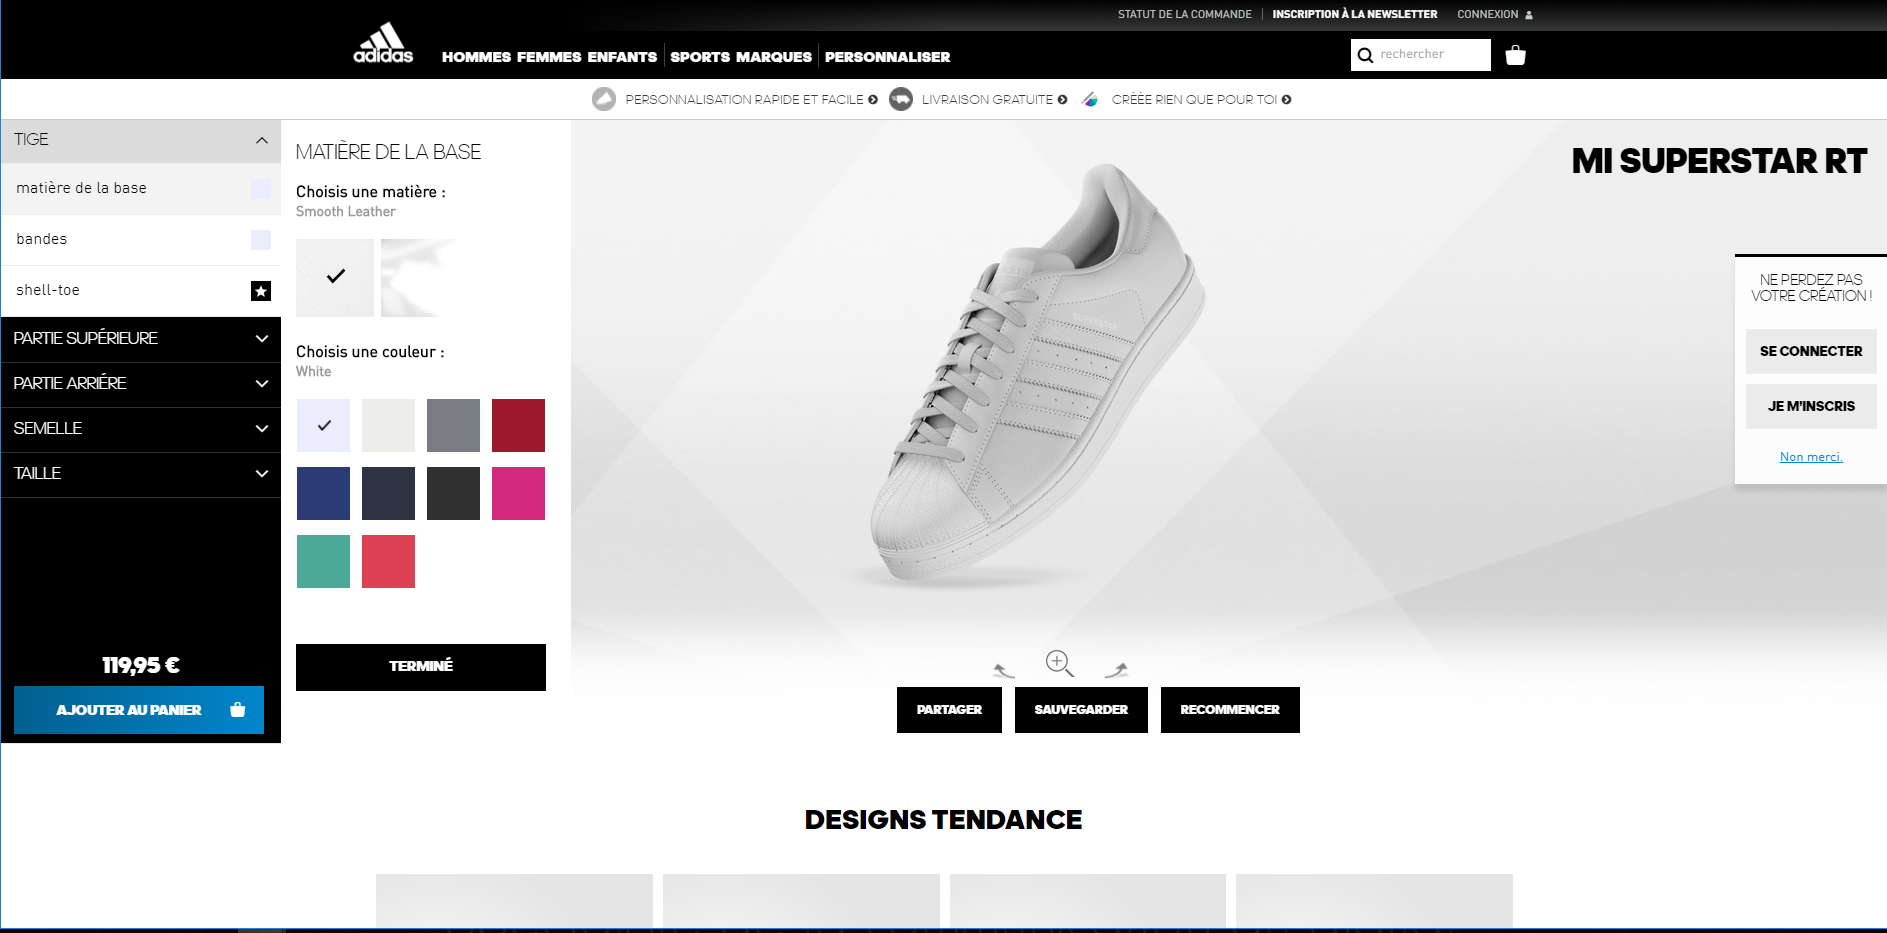Viewport: 1887px width, 933px height.
Task: Choose the second material texture option
Action: click(x=419, y=277)
